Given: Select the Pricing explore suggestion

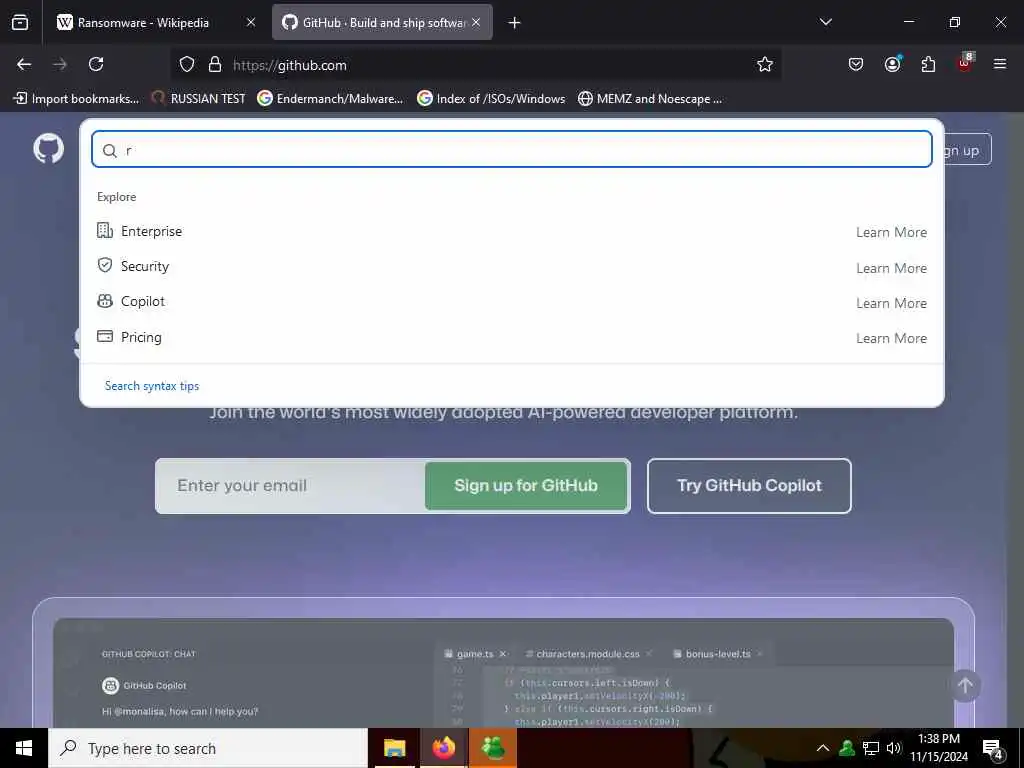Looking at the screenshot, I should [511, 337].
